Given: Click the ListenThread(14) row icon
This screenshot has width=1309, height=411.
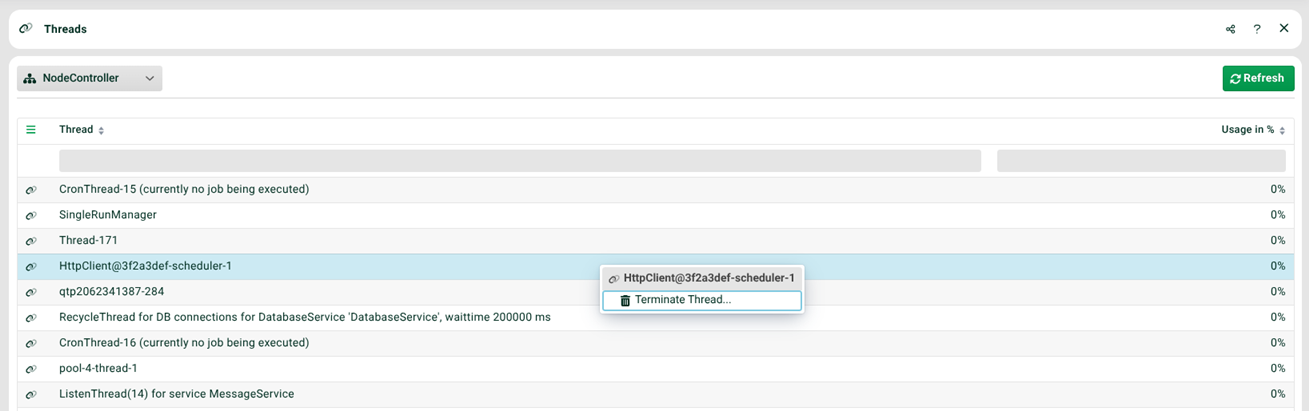Looking at the screenshot, I should (31, 395).
